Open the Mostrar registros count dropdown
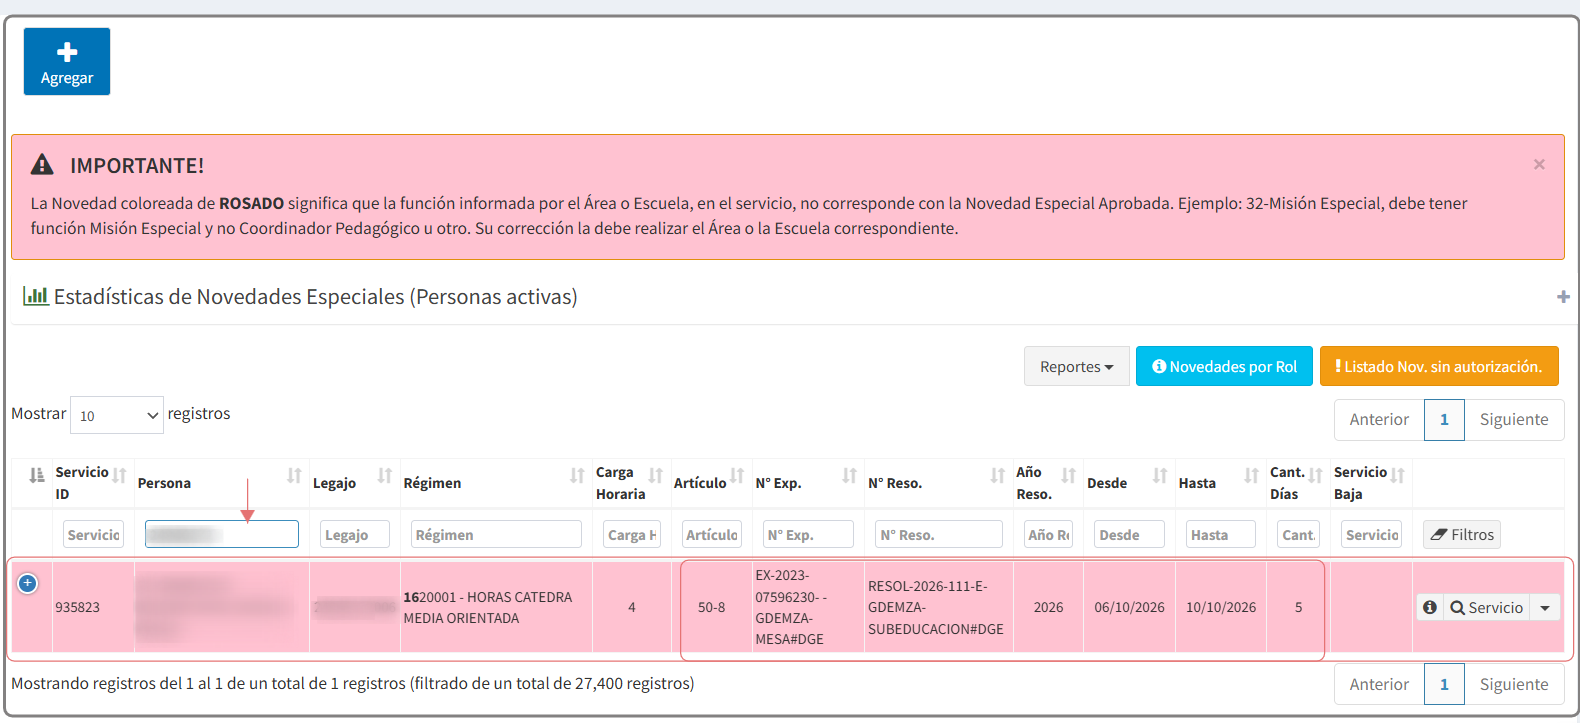1580x723 pixels. click(x=117, y=415)
